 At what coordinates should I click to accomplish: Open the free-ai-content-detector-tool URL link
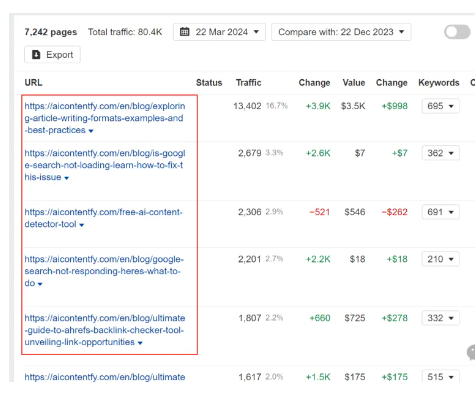coord(103,218)
